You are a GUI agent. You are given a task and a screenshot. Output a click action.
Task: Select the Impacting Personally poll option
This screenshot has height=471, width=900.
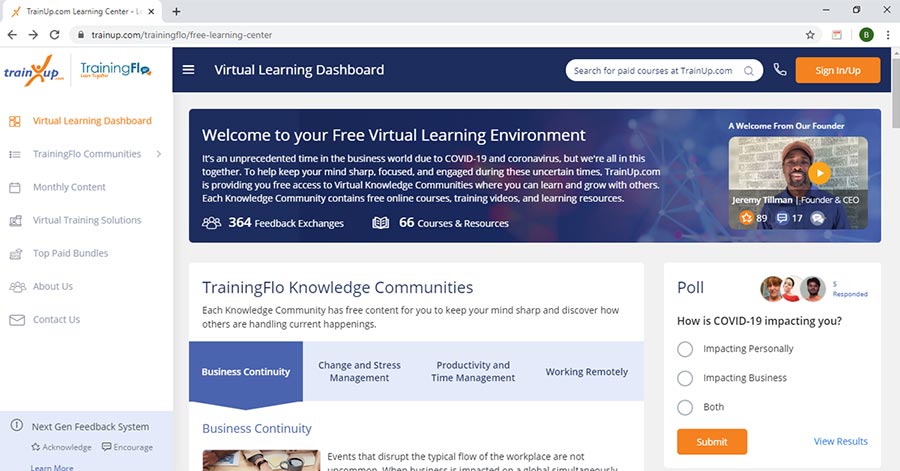point(685,349)
